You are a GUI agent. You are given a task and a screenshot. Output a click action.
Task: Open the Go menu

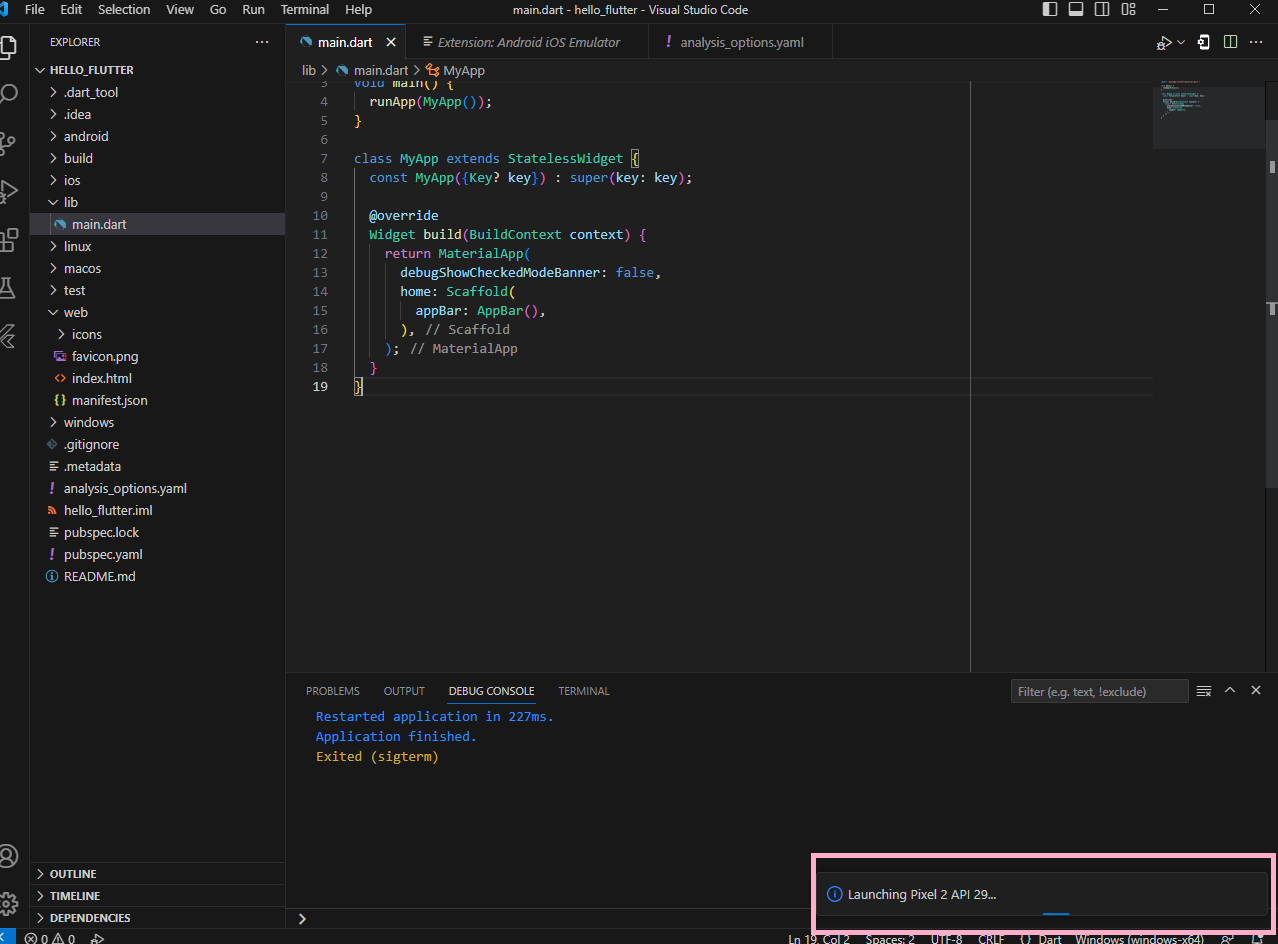click(x=218, y=9)
